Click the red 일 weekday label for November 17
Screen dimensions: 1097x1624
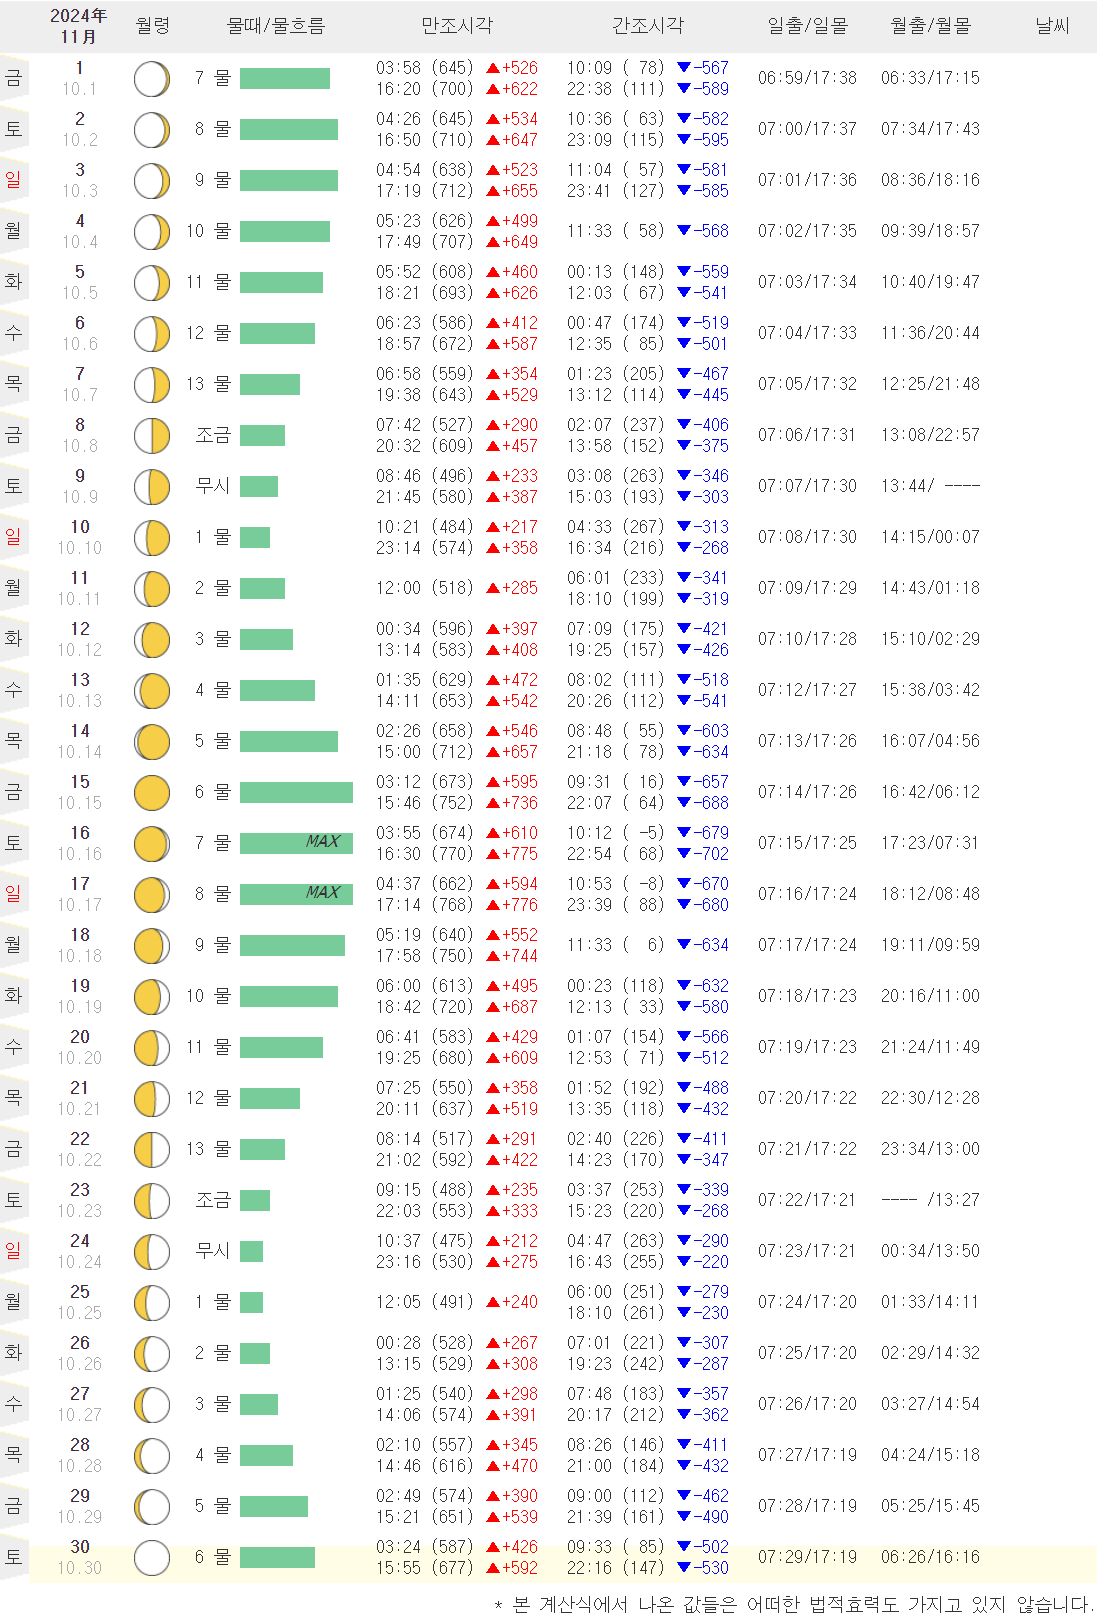pyautogui.click(x=13, y=894)
